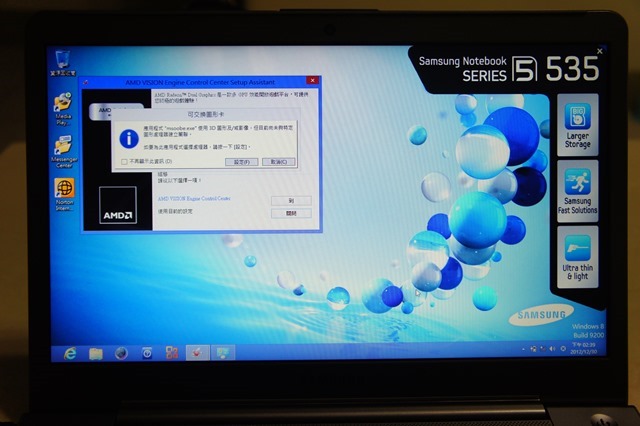Open the Media Play desktop shortcut
640x426 pixels.
tap(63, 108)
